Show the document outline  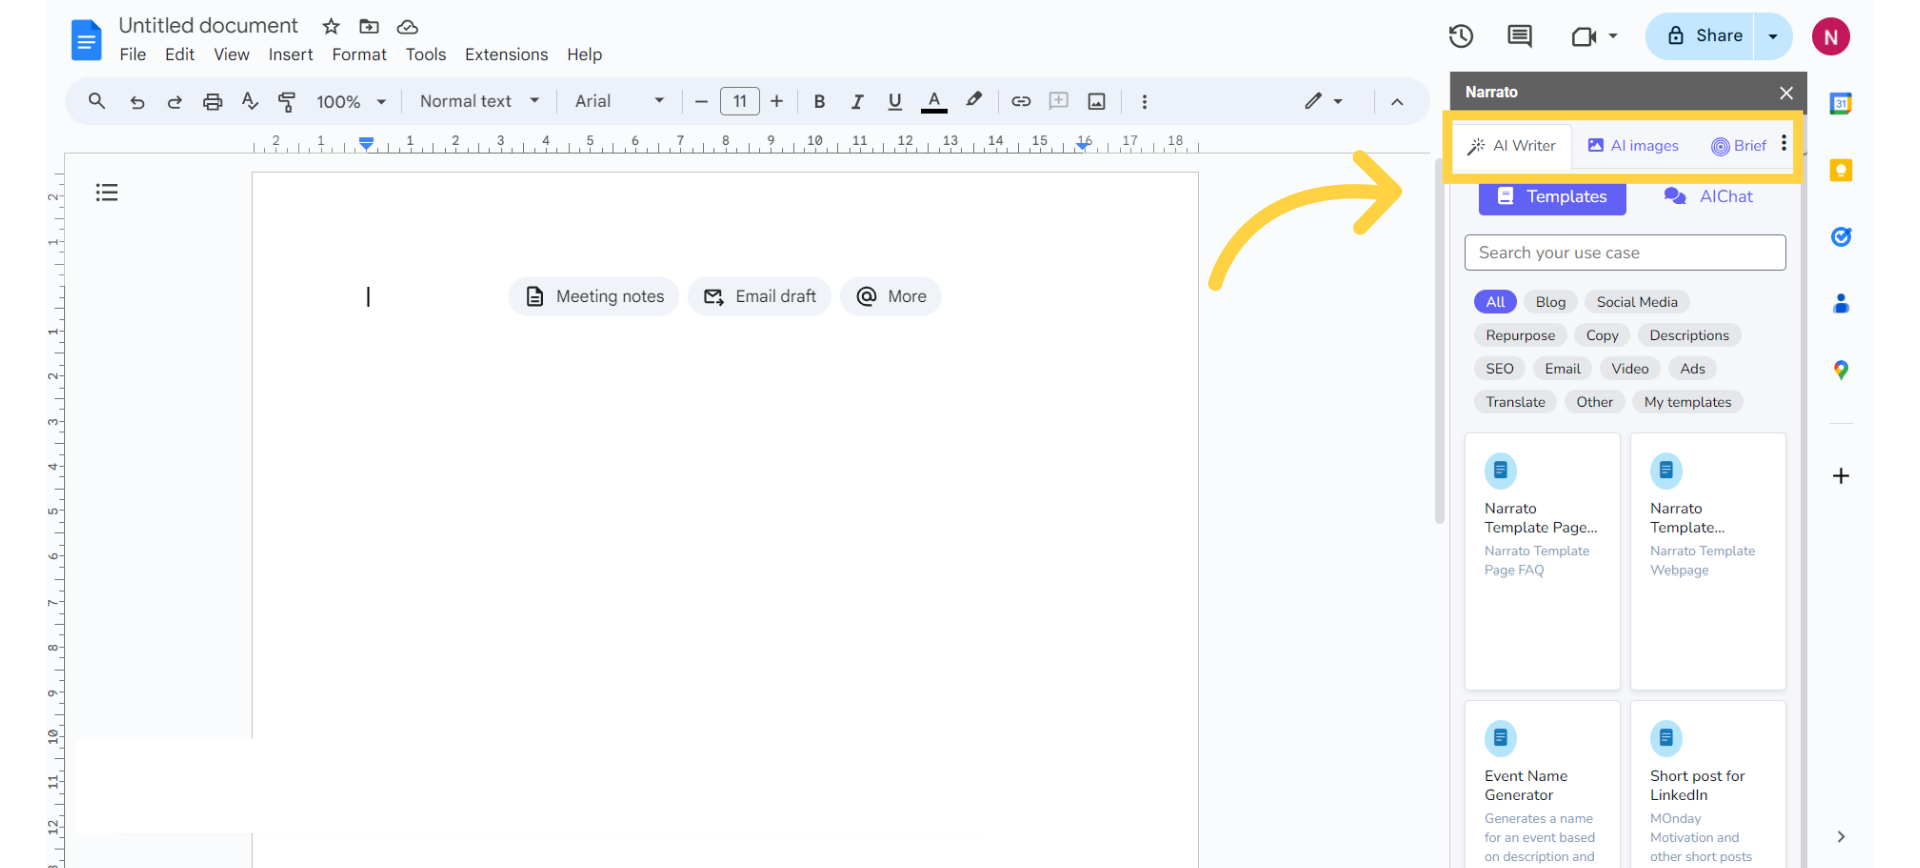tap(107, 192)
